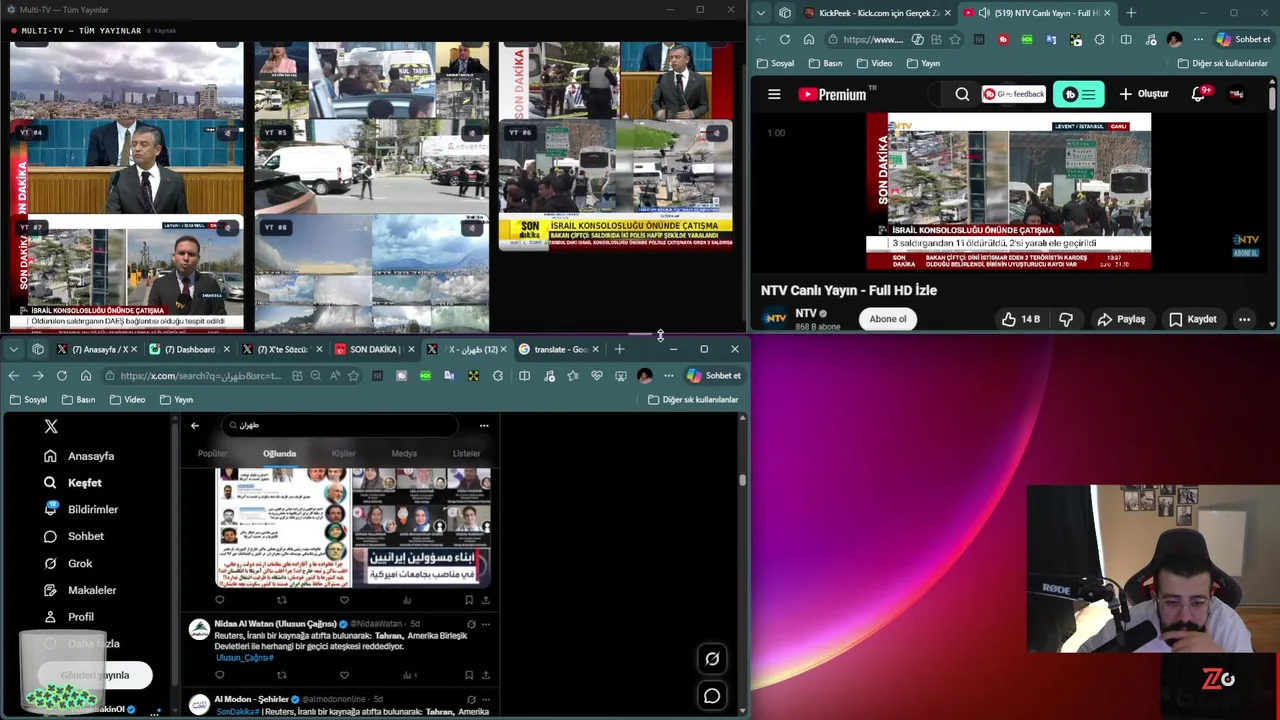Open YouTube account avatar menu
Screen dimensions: 1280x720
[x=1237, y=94]
